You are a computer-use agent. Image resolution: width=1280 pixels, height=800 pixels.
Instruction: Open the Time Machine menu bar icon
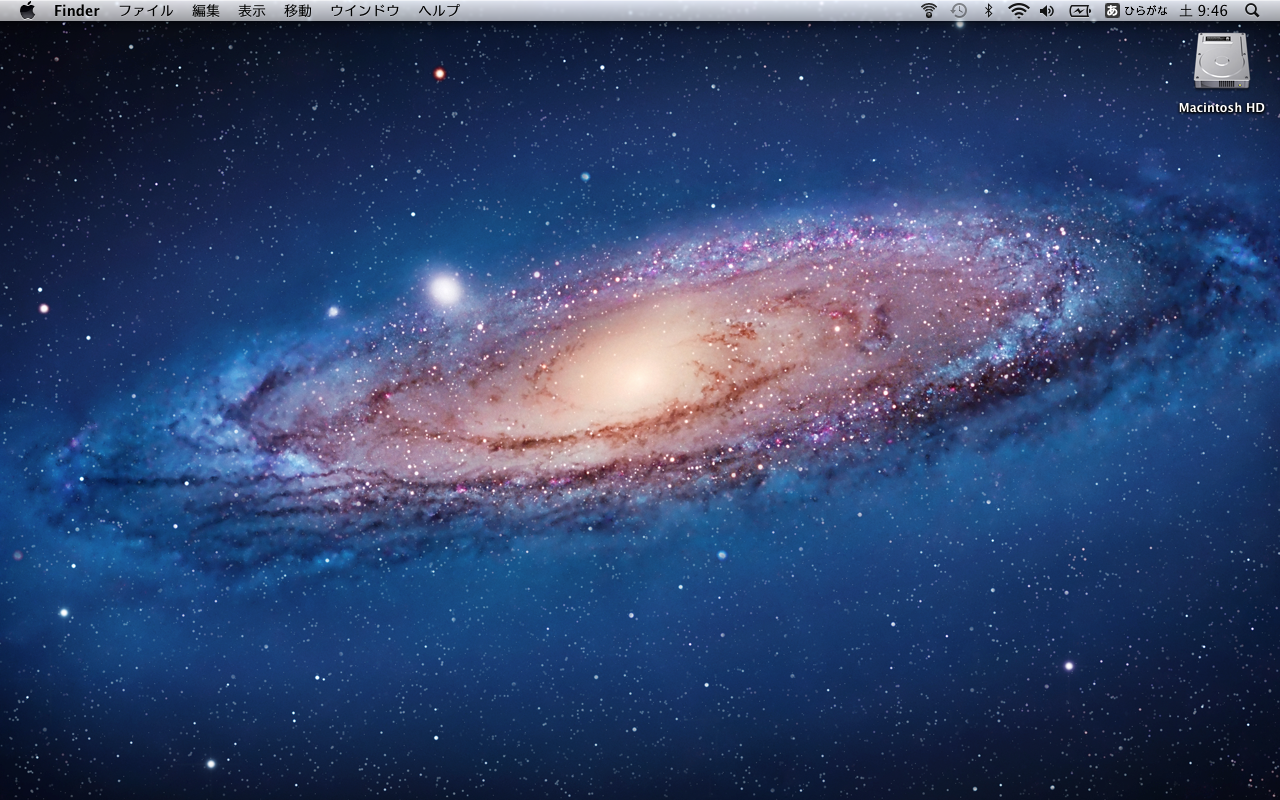pos(958,10)
